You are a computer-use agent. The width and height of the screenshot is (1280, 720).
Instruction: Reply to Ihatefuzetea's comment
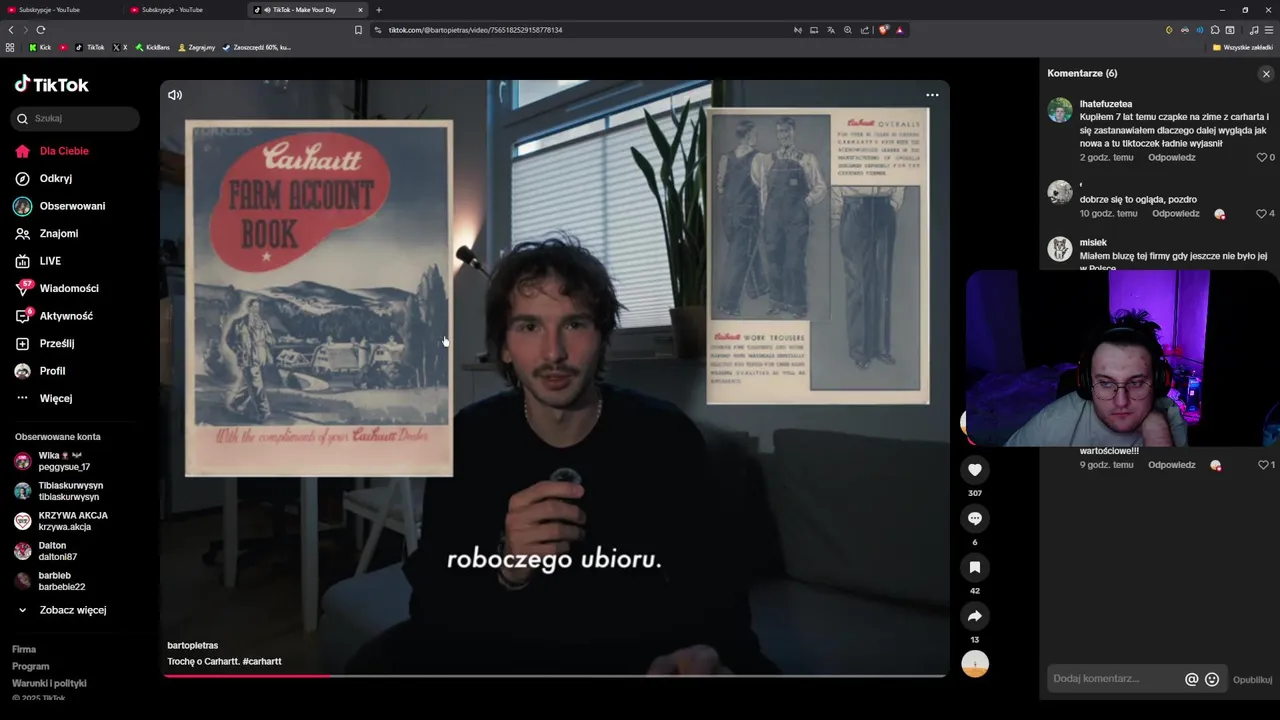1171,157
